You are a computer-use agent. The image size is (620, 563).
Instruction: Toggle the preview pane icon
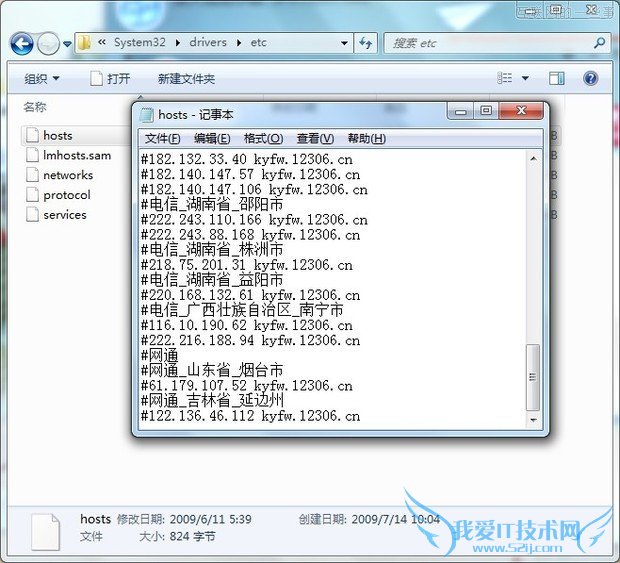click(557, 78)
